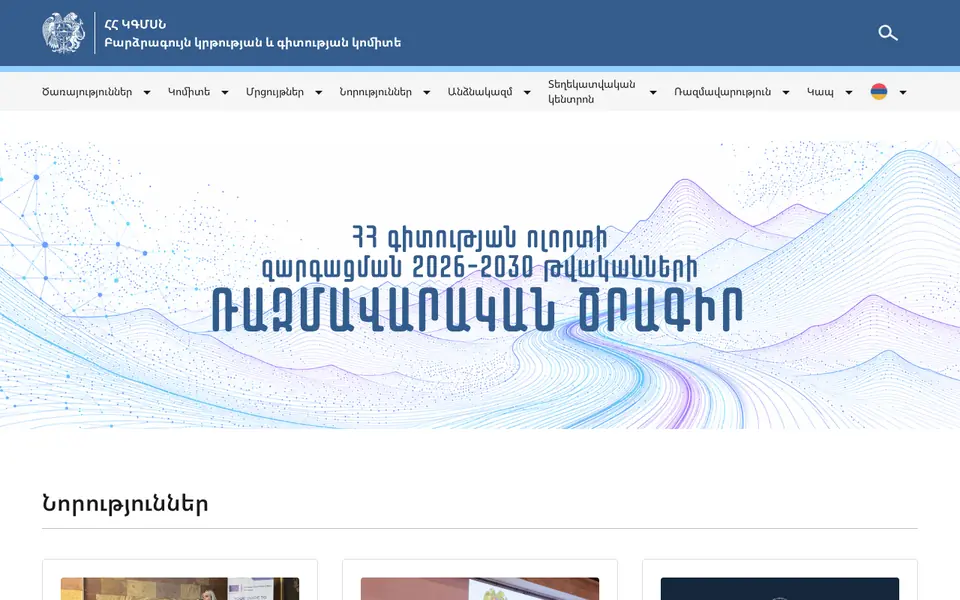
Task: Click the ՀՀ ԿԳՄՍՆ header title
Action: coord(135,24)
